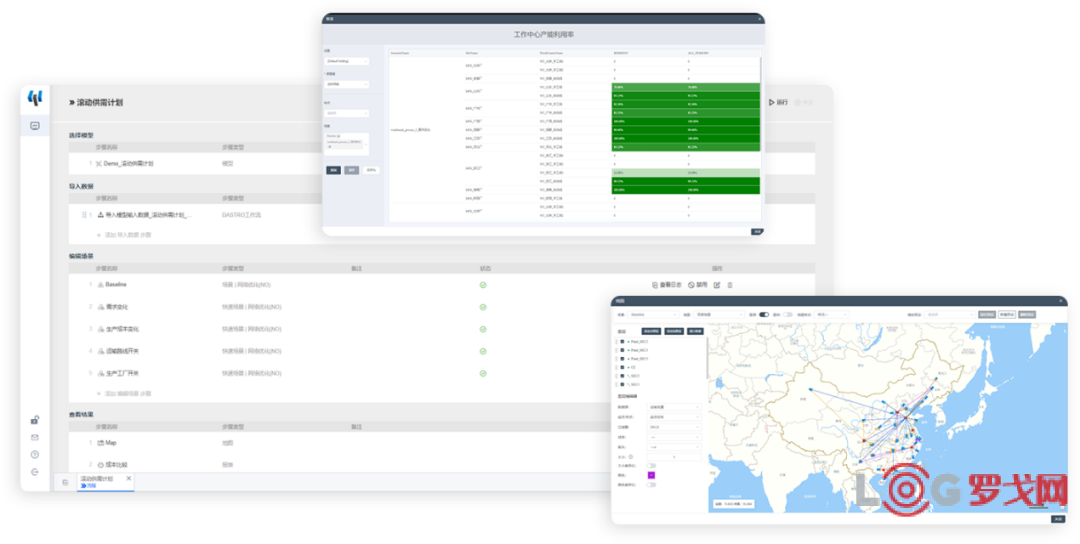Click 查看日志 for Baseline row
This screenshot has height=544, width=1080.
click(x=666, y=285)
